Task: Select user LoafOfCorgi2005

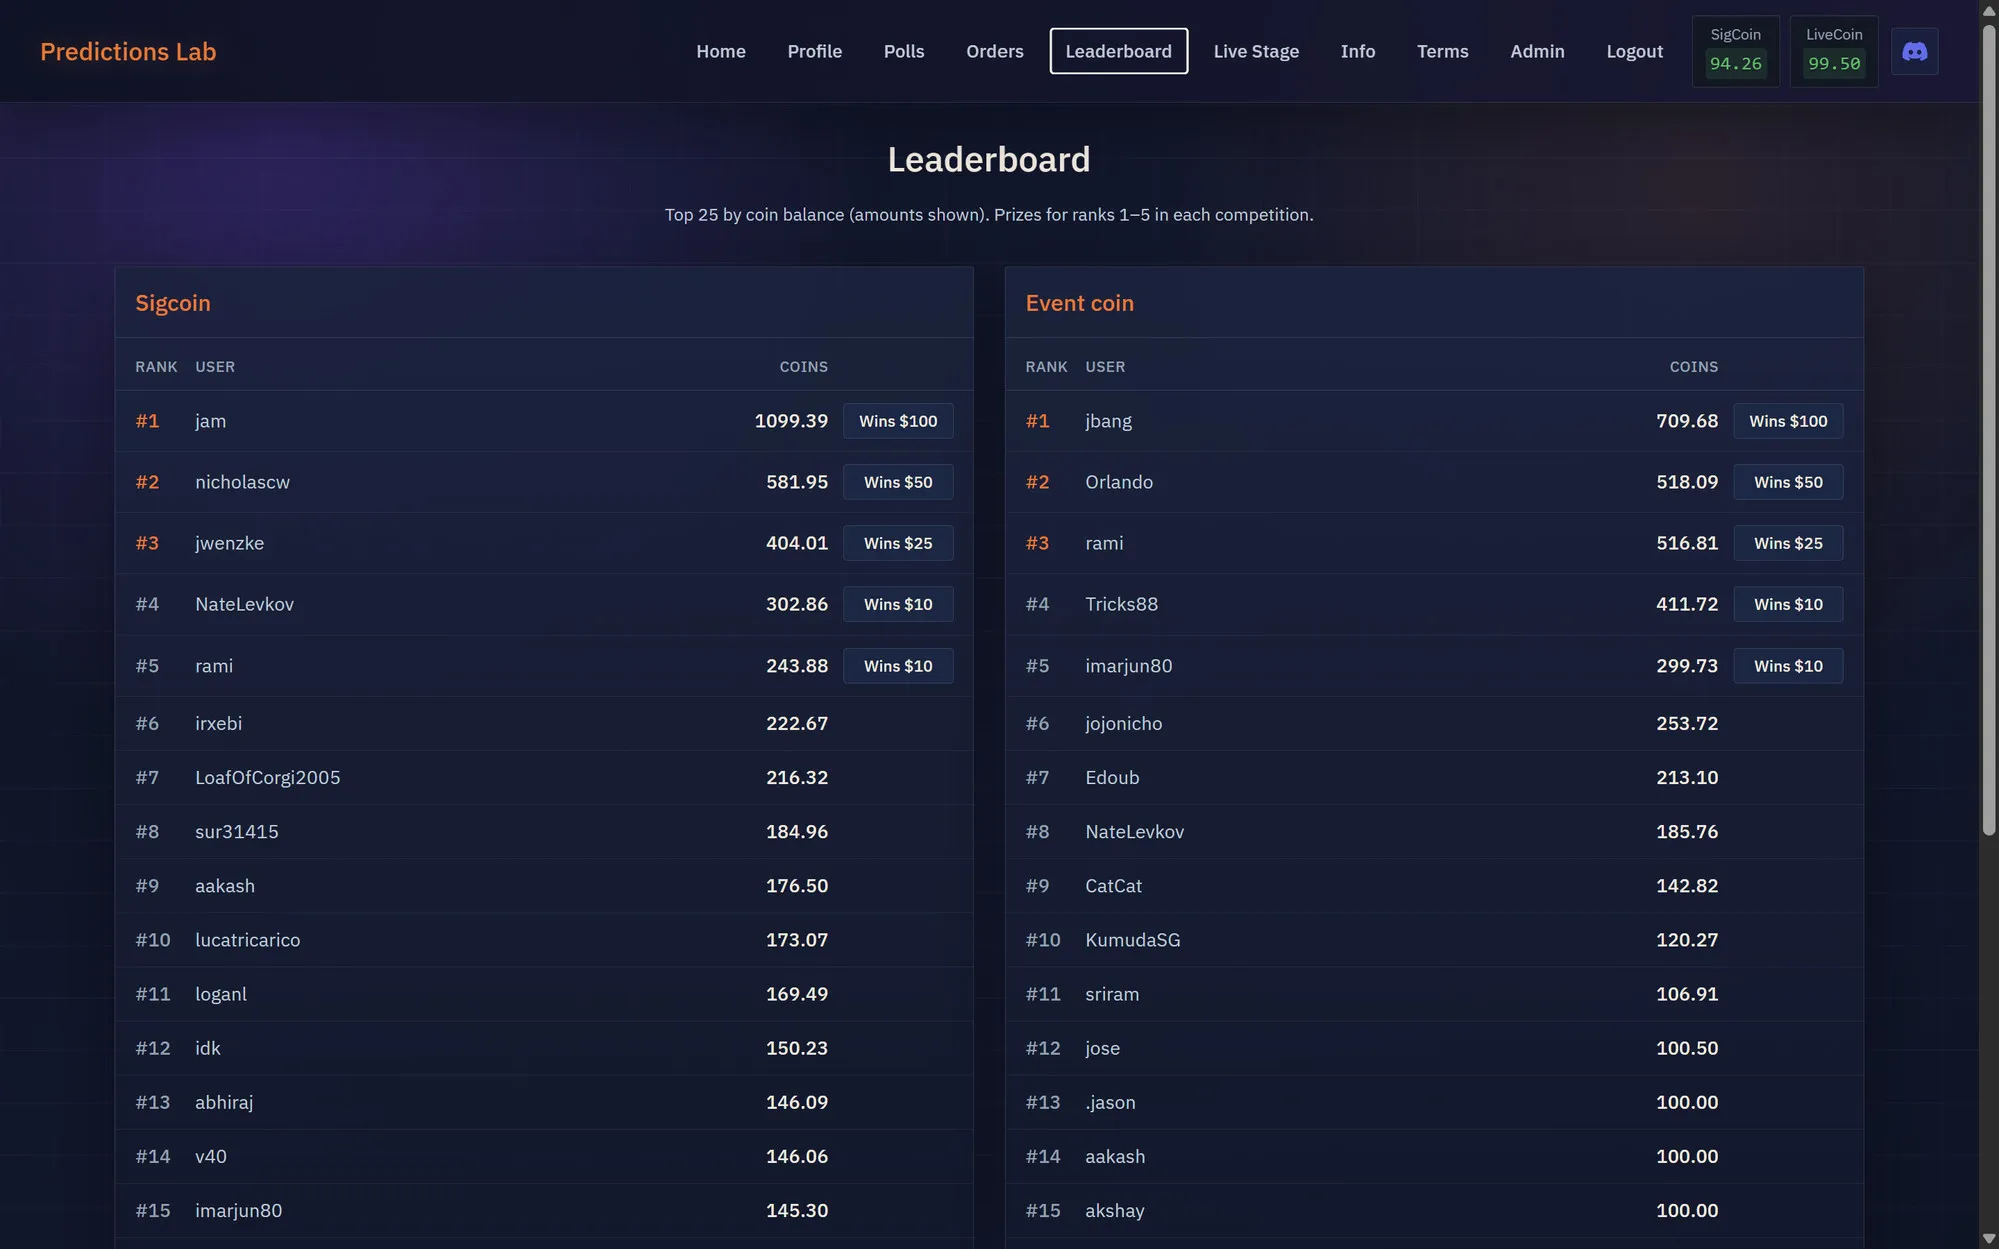Action: pos(267,777)
